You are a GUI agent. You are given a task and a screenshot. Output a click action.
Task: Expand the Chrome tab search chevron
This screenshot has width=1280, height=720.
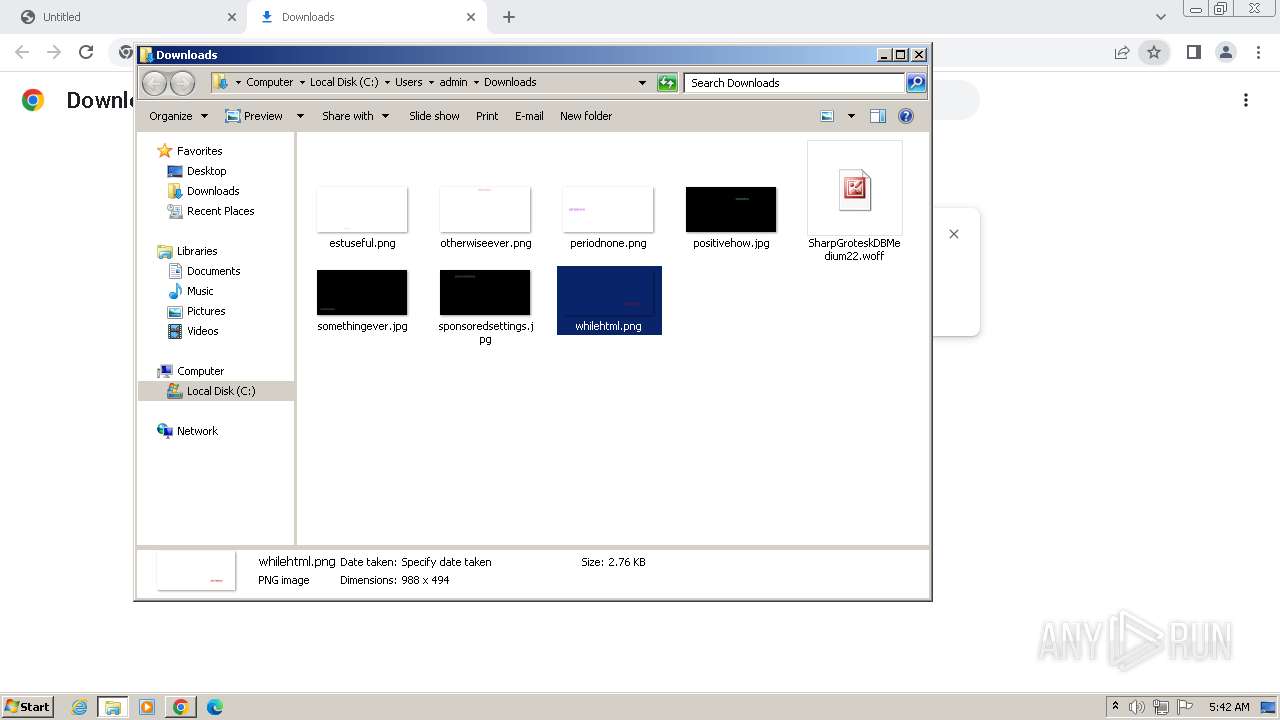[x=1160, y=17]
